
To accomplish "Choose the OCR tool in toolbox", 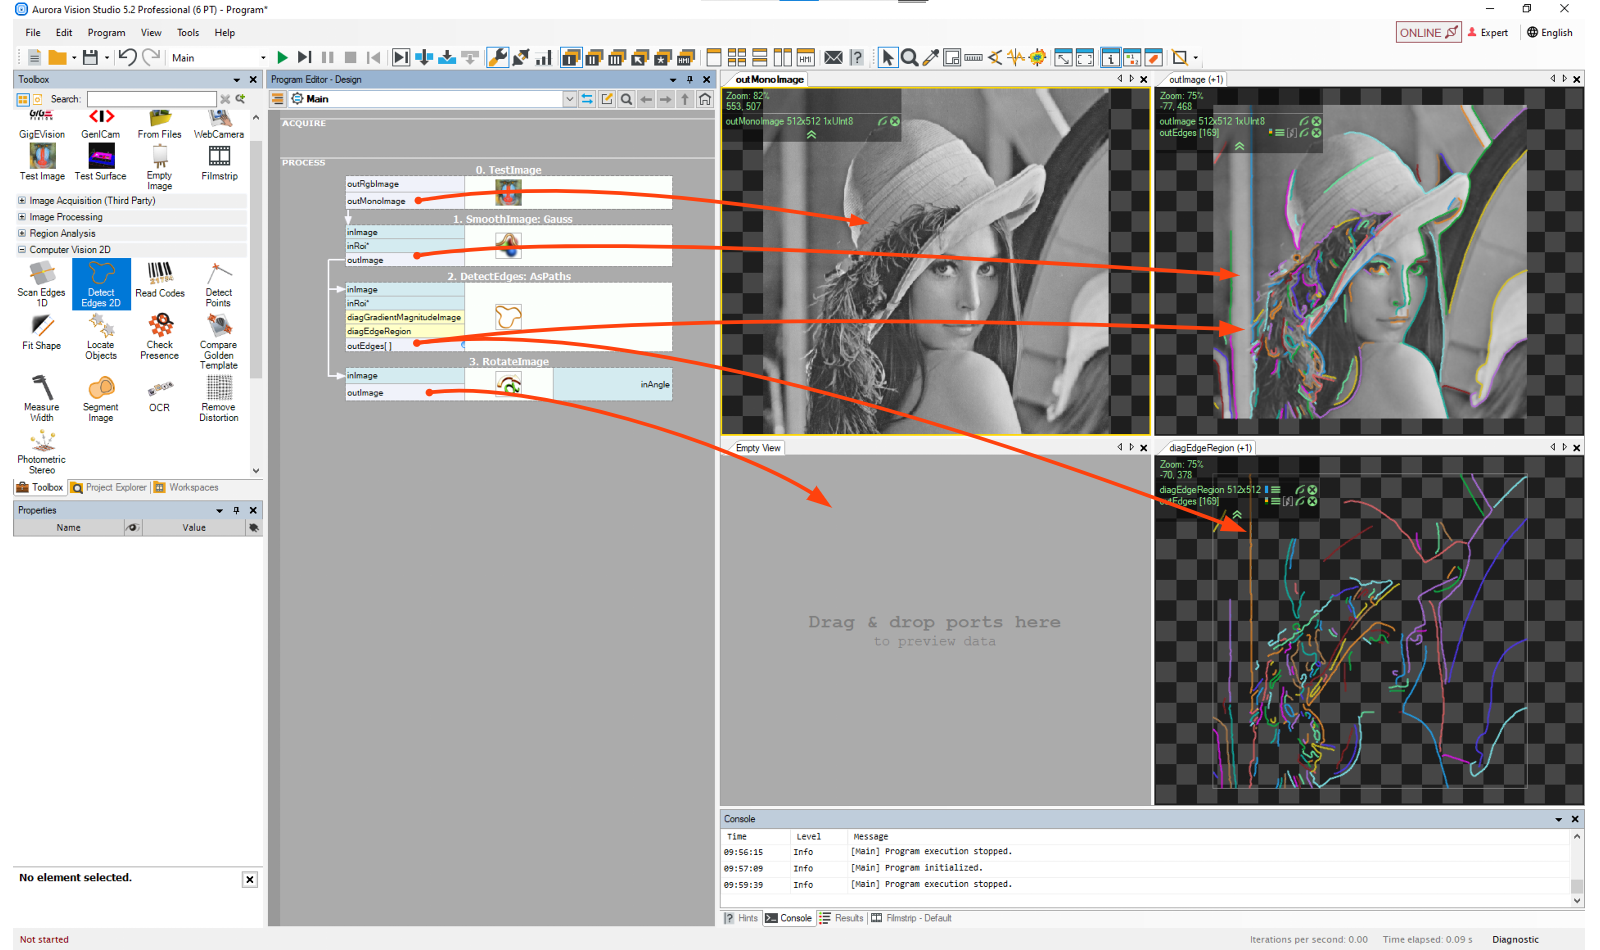I will 159,395.
